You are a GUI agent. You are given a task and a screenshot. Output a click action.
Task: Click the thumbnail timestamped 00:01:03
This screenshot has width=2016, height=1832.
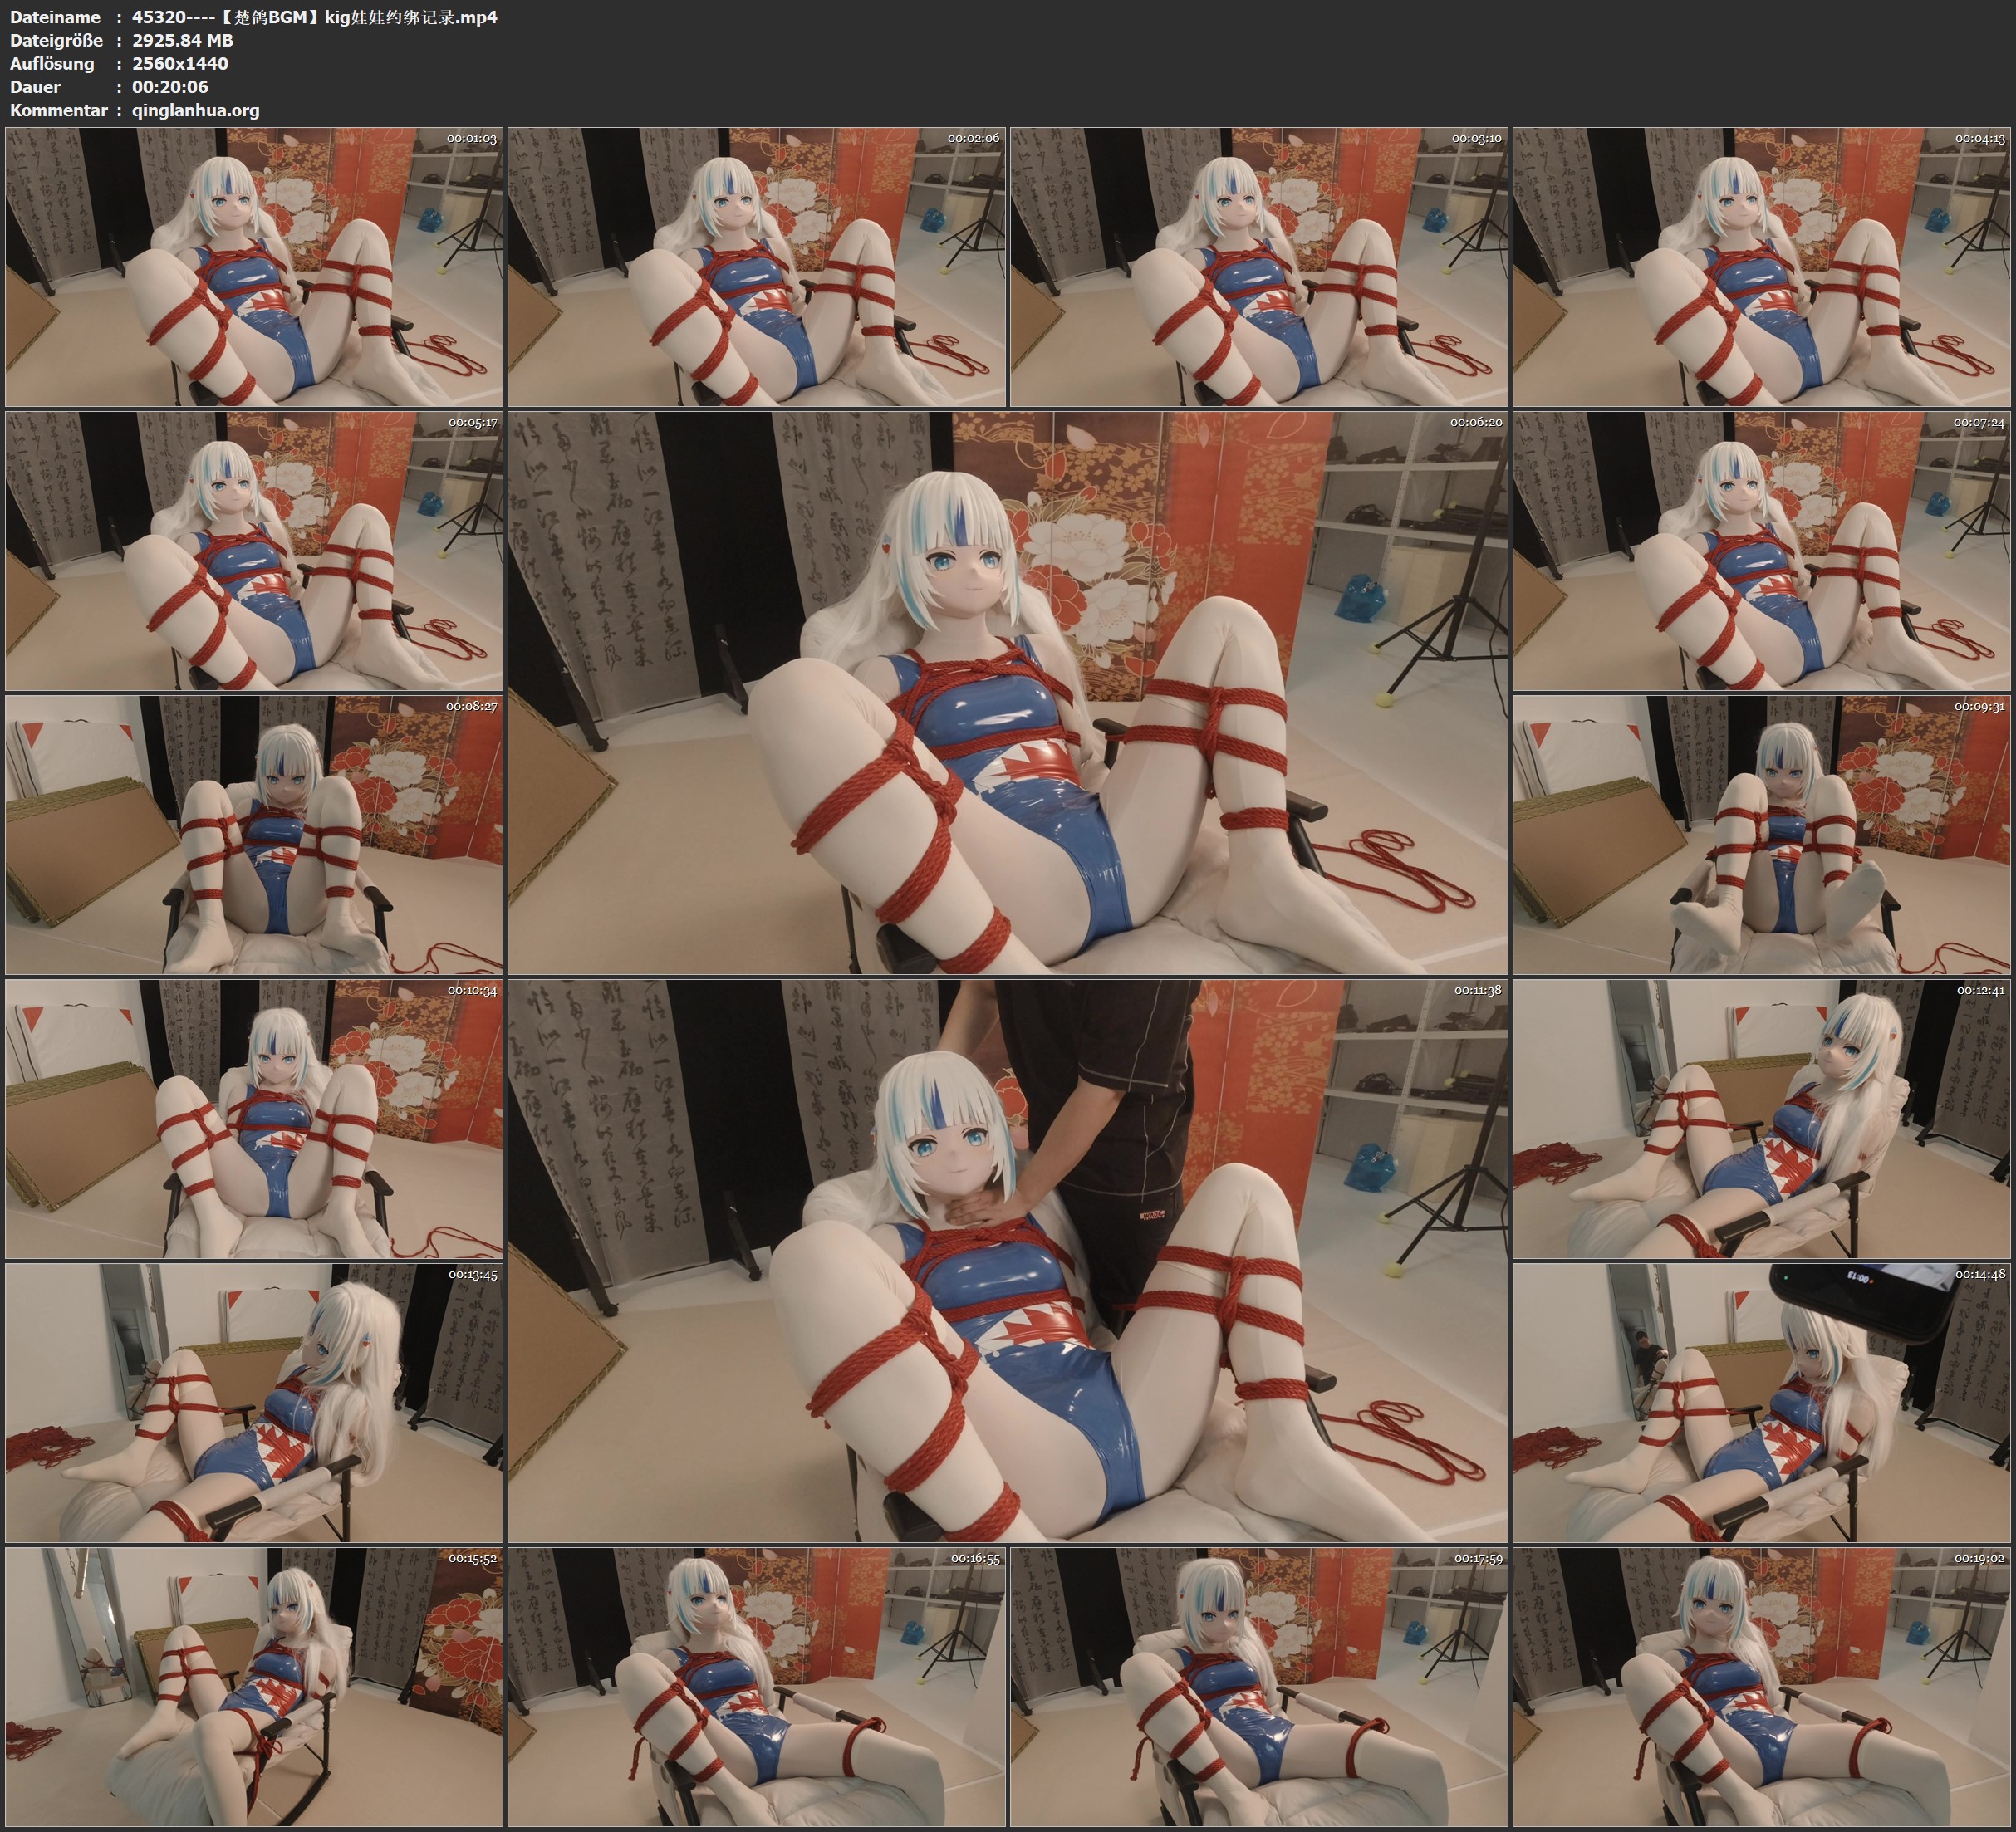click(x=254, y=267)
